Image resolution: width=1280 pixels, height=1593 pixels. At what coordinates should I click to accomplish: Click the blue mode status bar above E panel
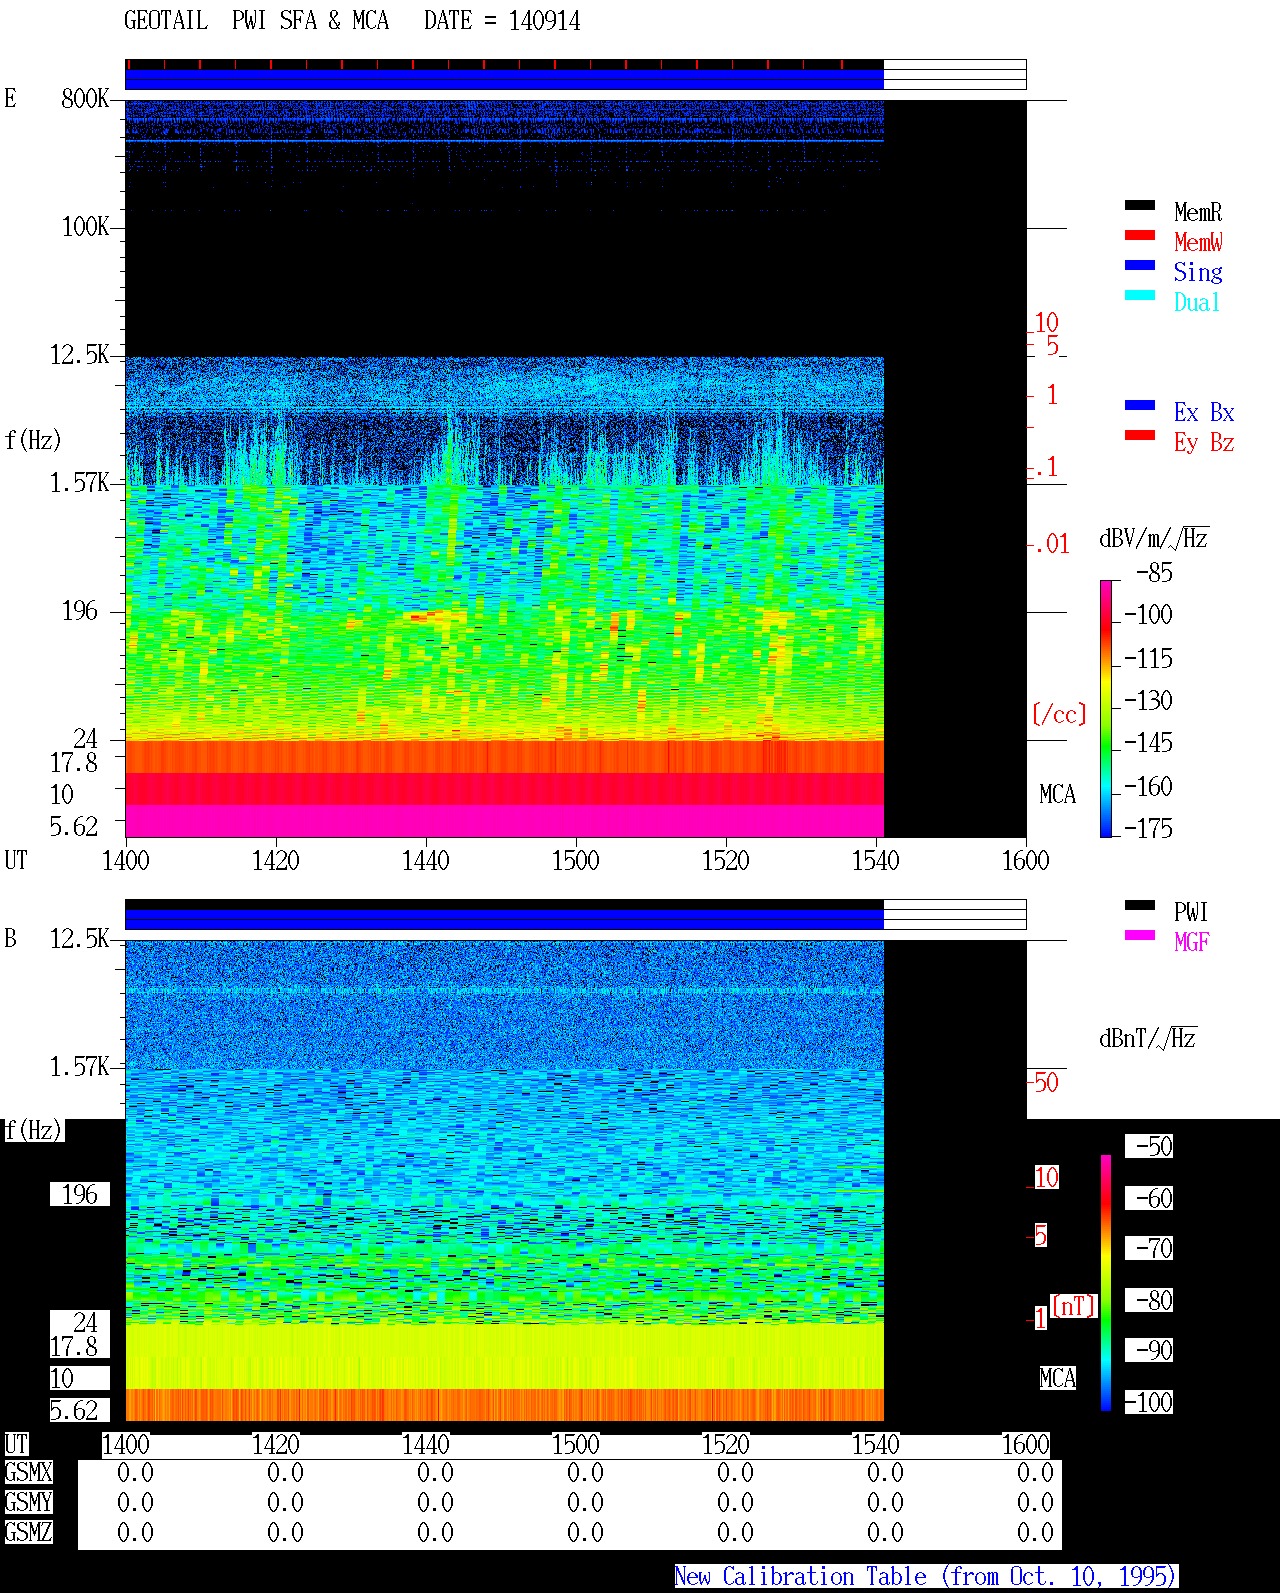(504, 79)
